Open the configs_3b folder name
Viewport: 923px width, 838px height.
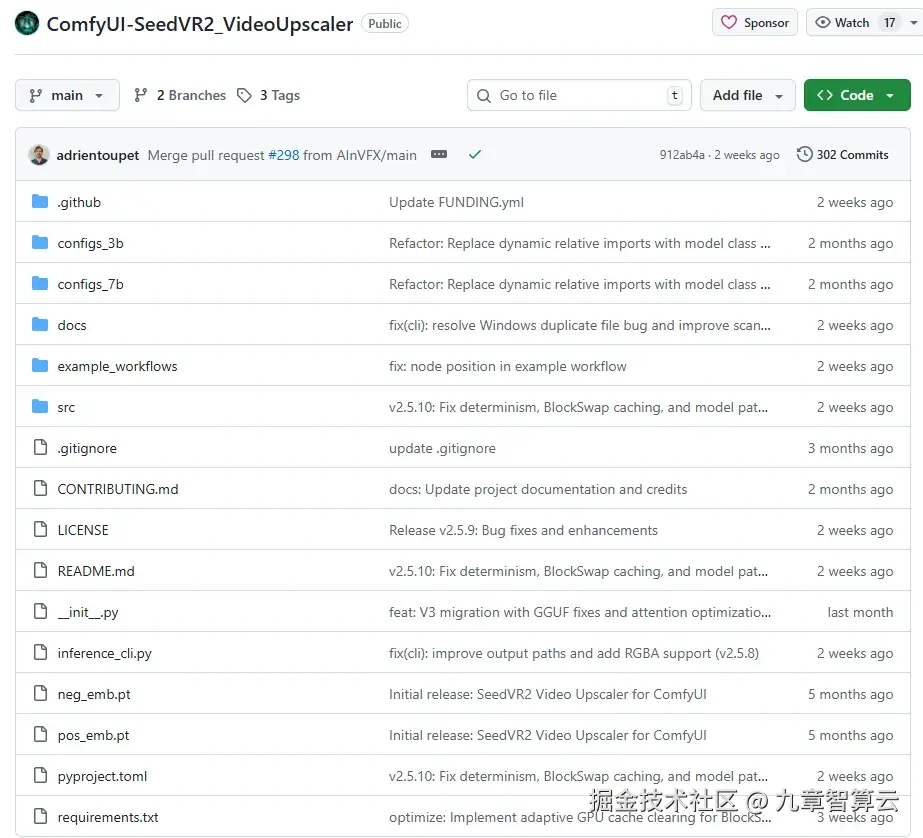[x=91, y=244]
